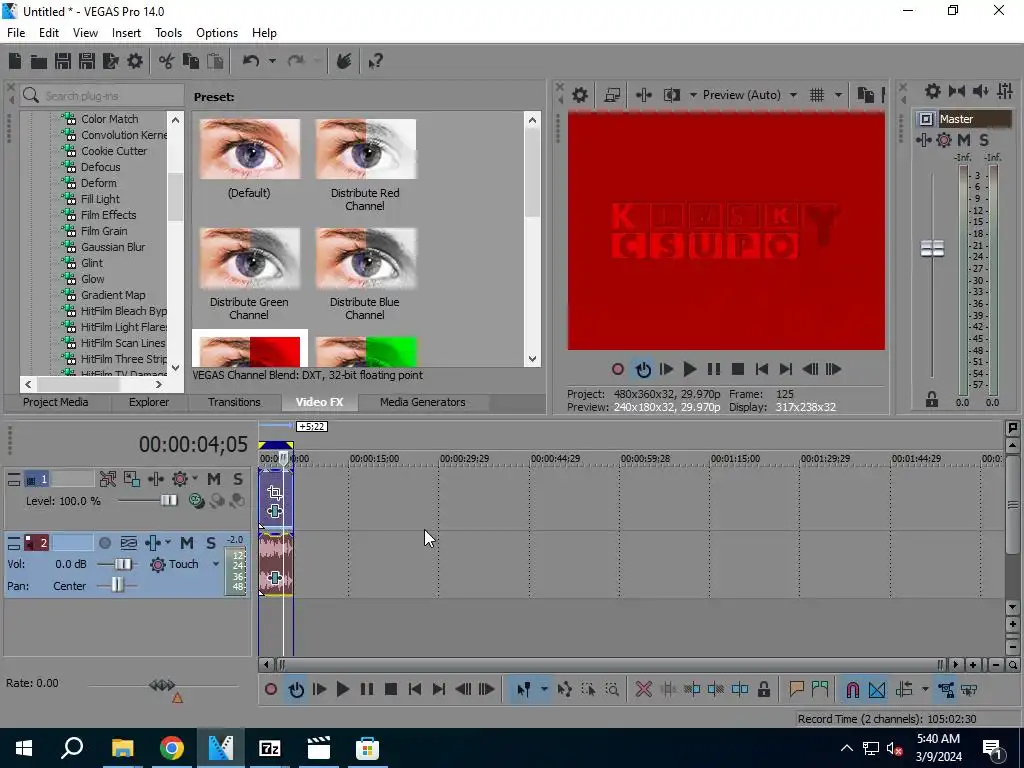The image size is (1024, 768).
Task: Play the timeline from the transport bar
Action: click(342, 689)
